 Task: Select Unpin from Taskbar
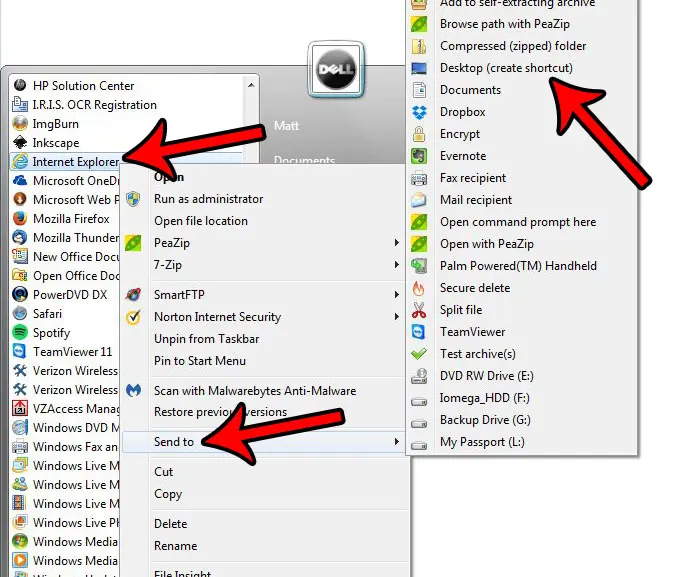[x=206, y=339]
